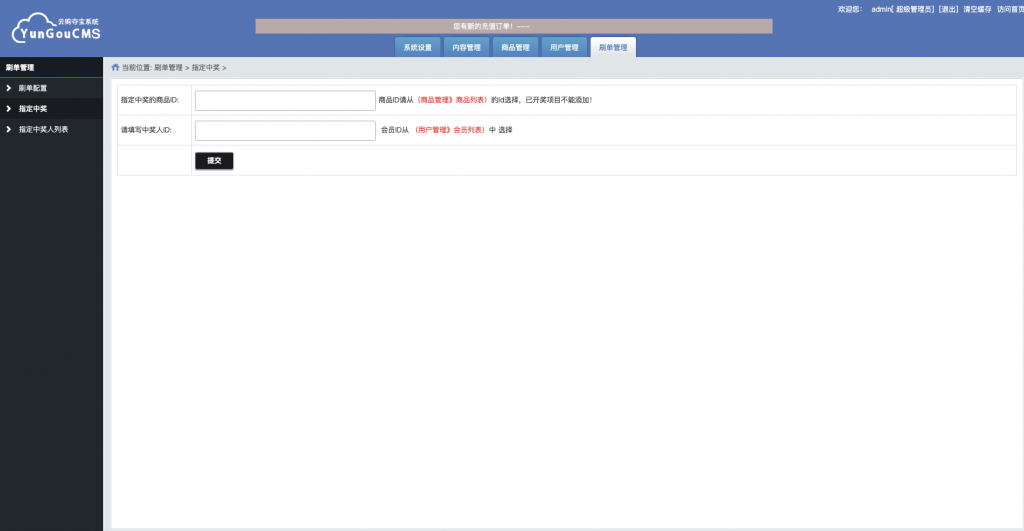Expand the 指定中奖人列表 chevron arrow
This screenshot has width=1024, height=531.
tap(8, 129)
